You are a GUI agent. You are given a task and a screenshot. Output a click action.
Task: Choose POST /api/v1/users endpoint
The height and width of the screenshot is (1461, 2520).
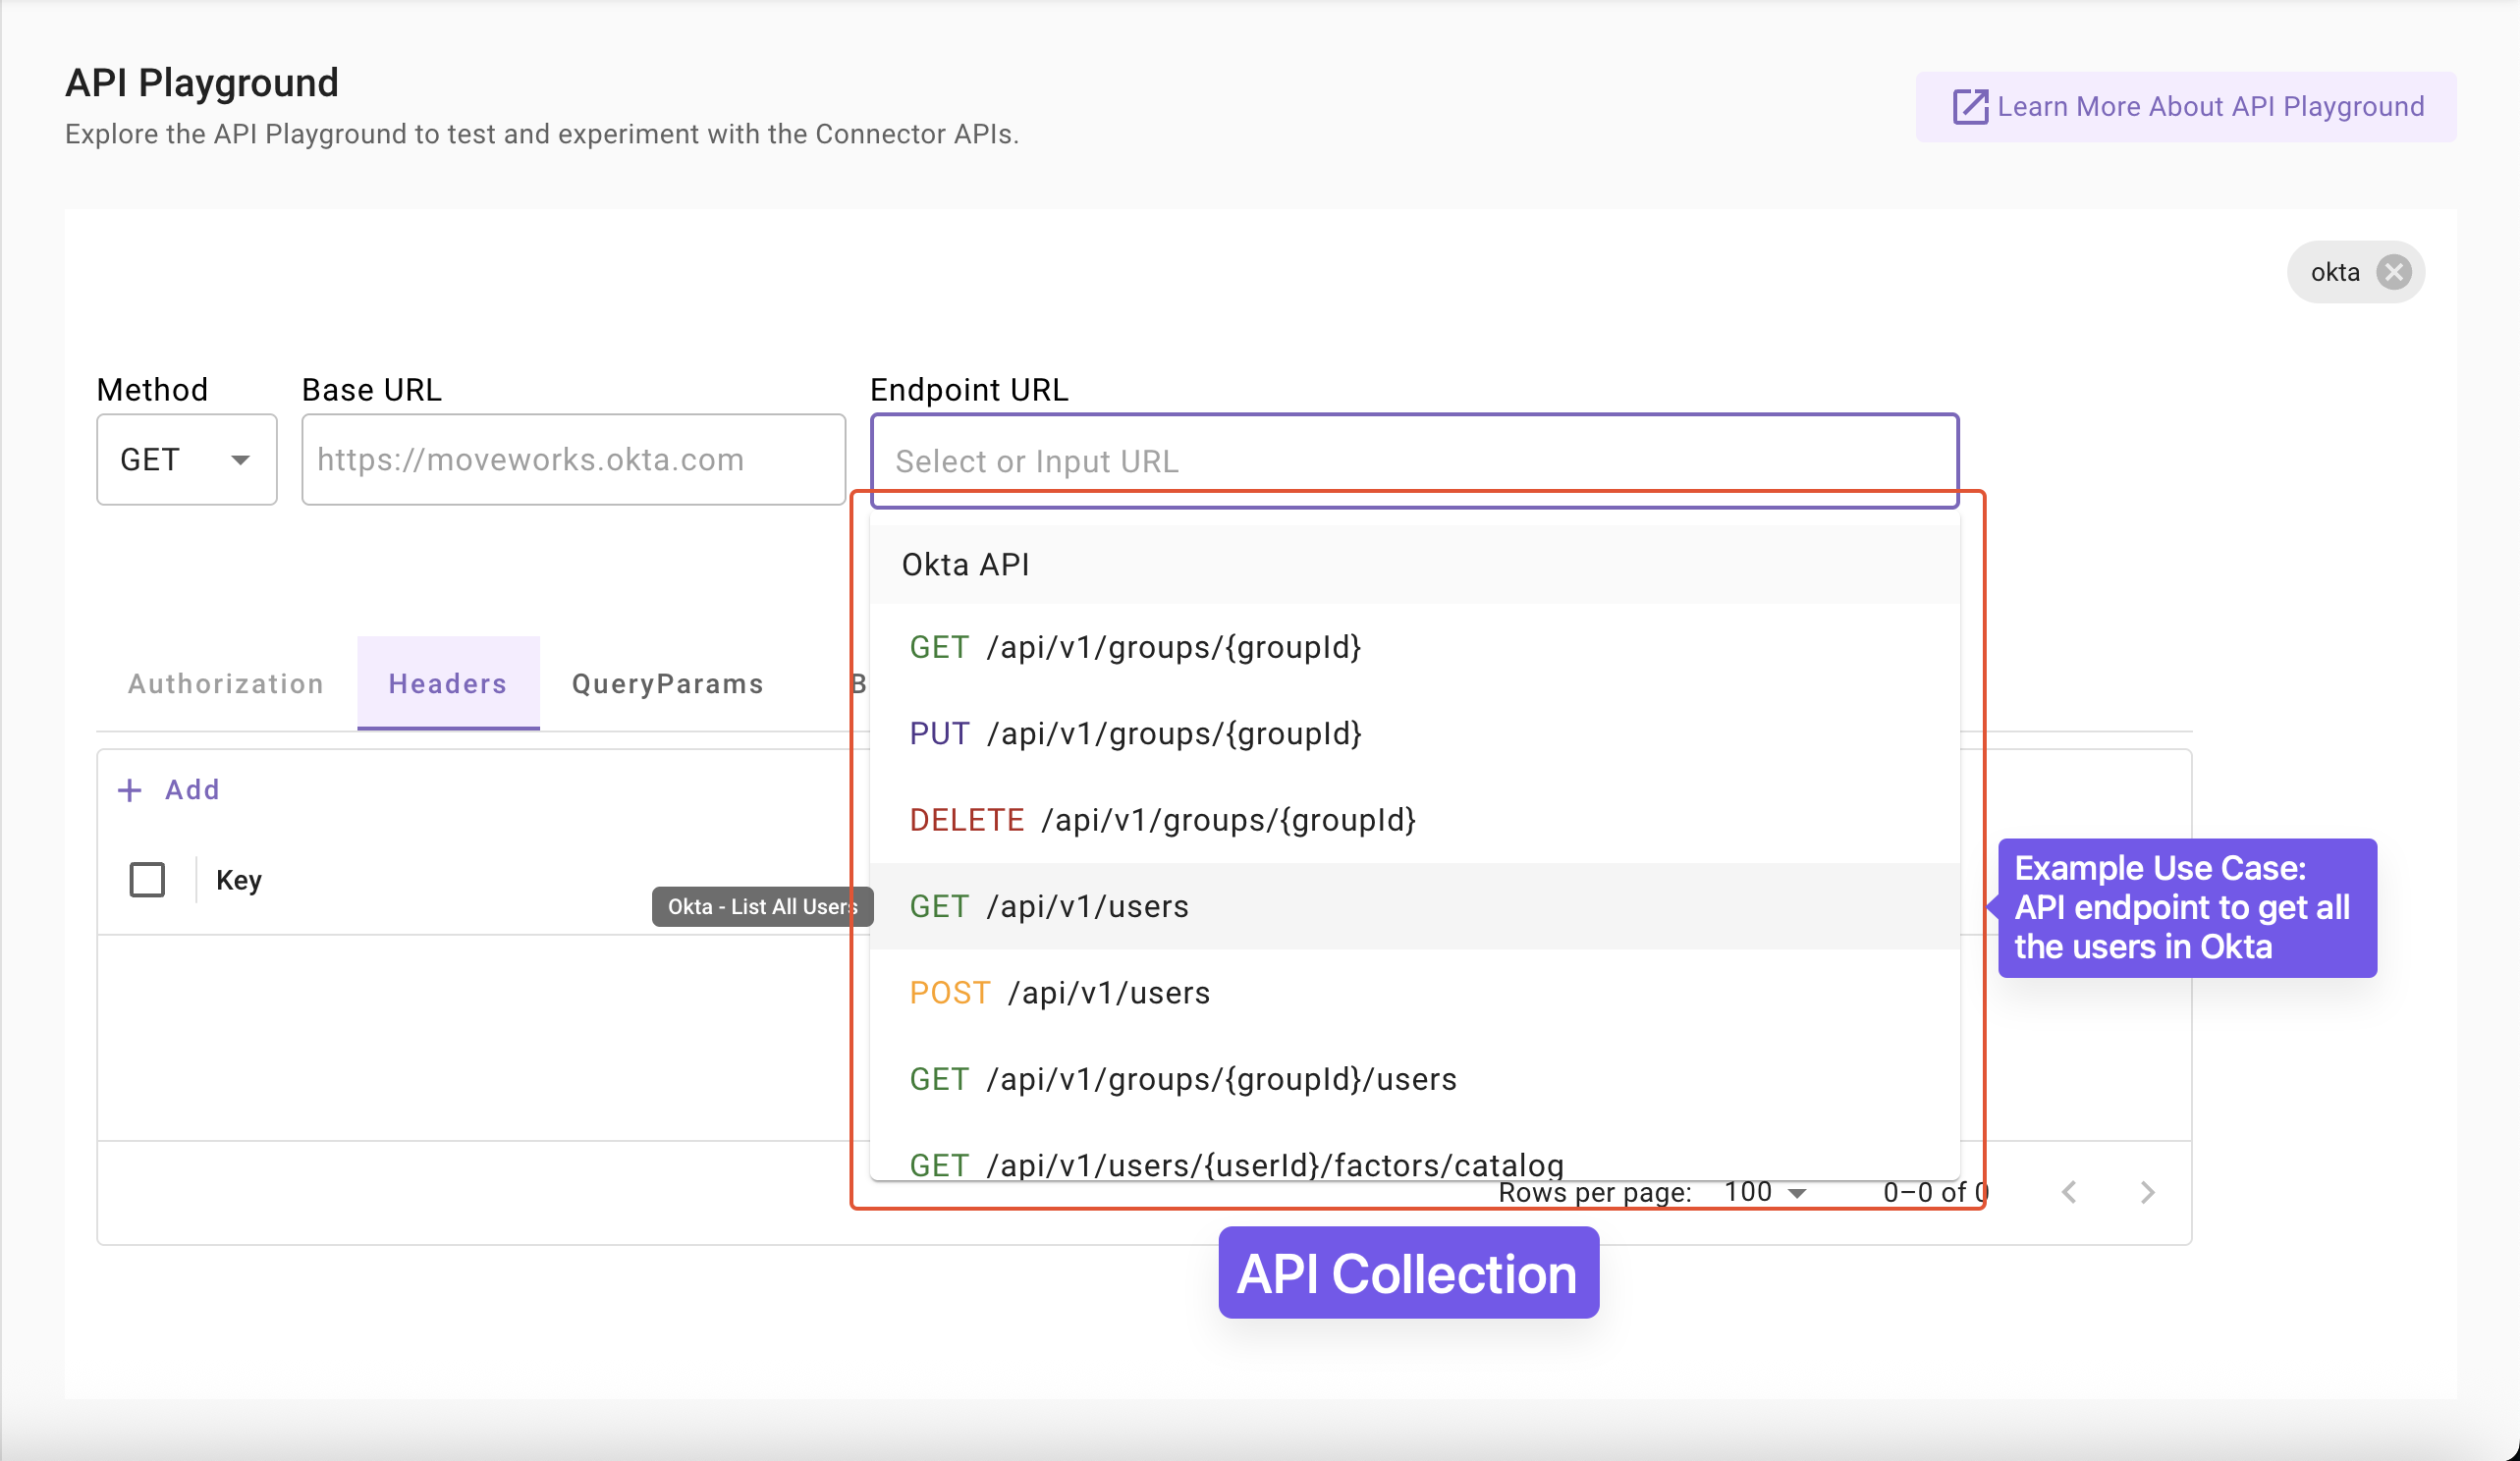tap(1414, 993)
